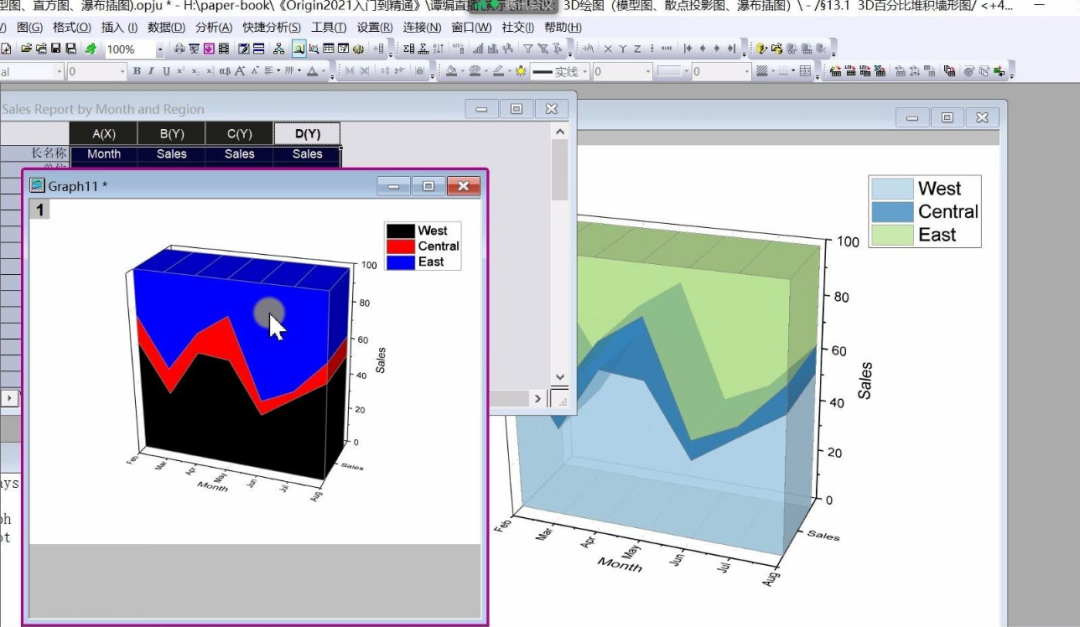1080x627 pixels.
Task: Click the merge graph table icon
Action: [805, 71]
